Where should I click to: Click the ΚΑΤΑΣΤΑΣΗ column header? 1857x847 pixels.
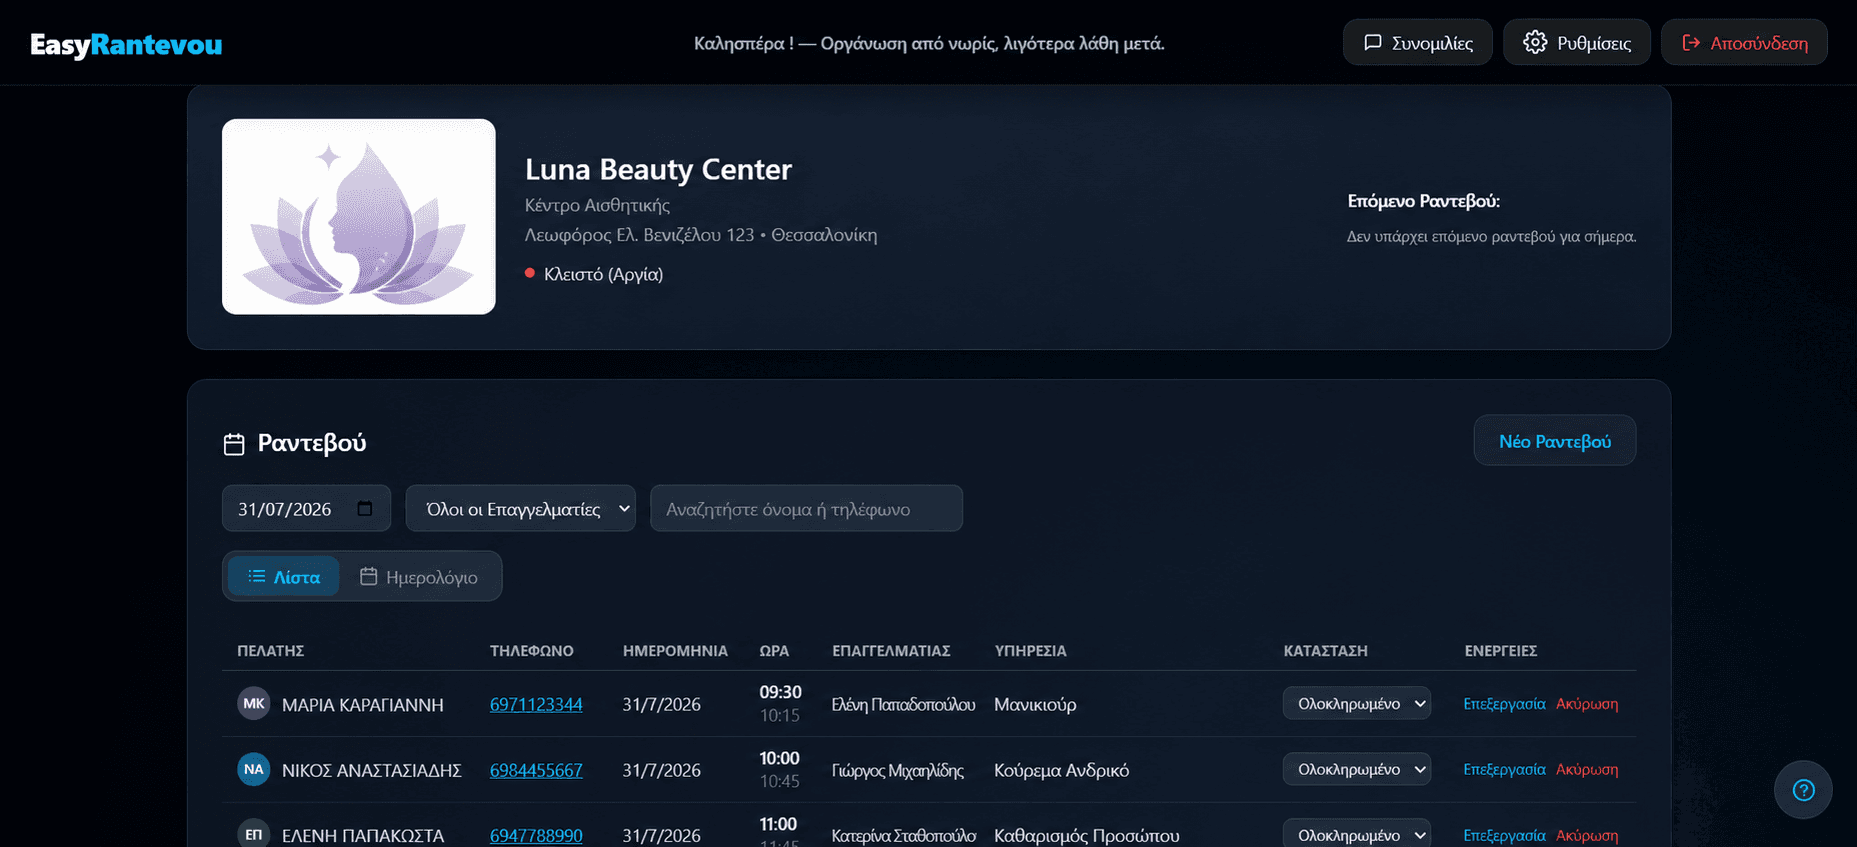[1325, 651]
